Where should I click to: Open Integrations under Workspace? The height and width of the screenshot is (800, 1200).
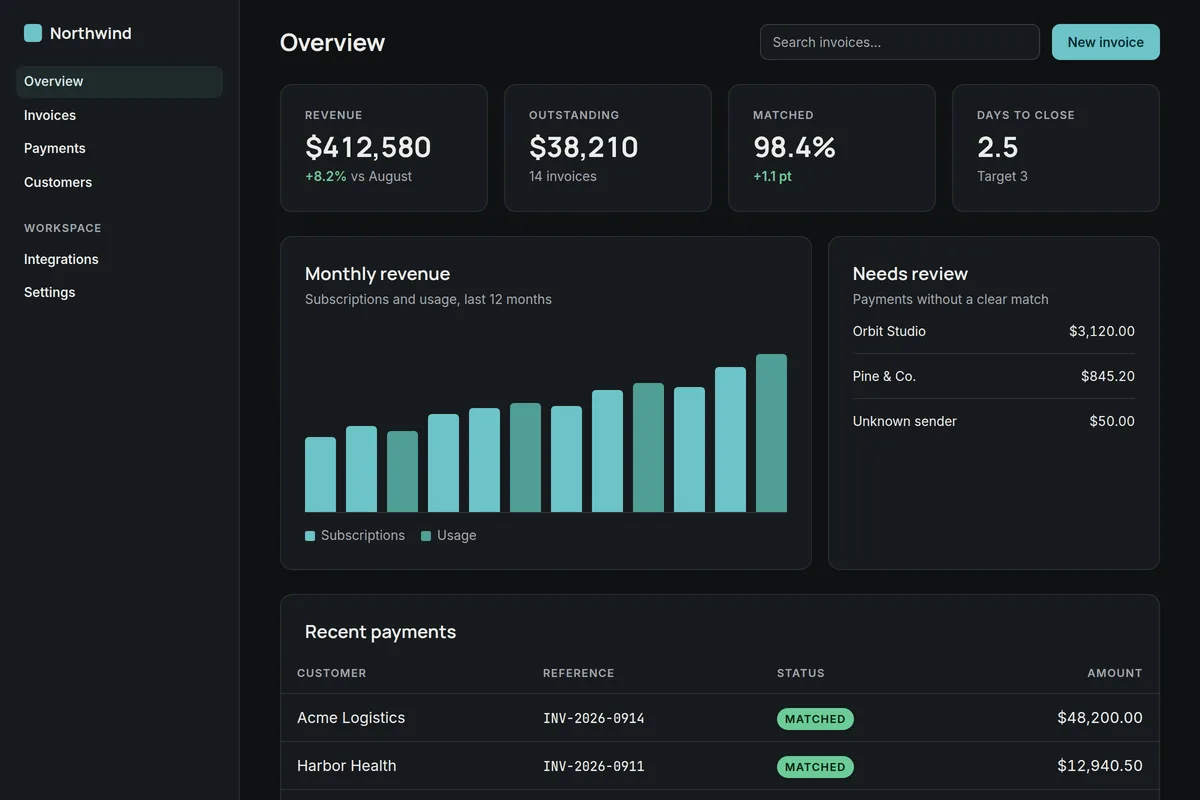point(119,259)
